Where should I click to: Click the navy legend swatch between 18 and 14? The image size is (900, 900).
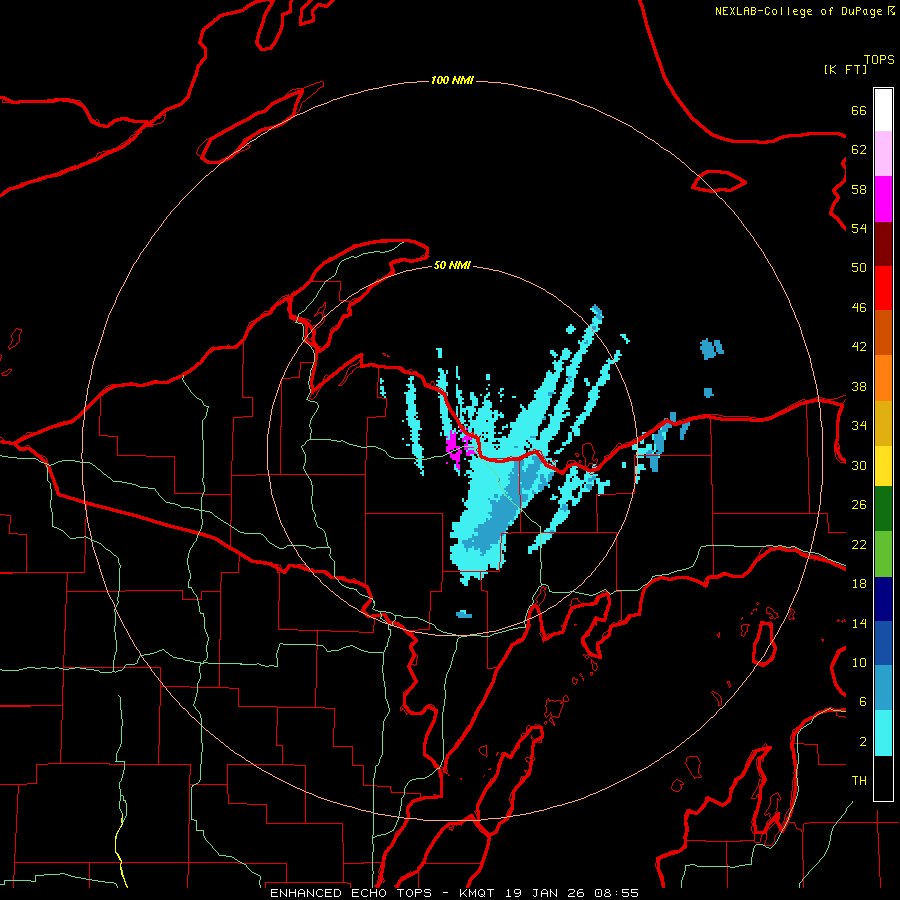(883, 599)
